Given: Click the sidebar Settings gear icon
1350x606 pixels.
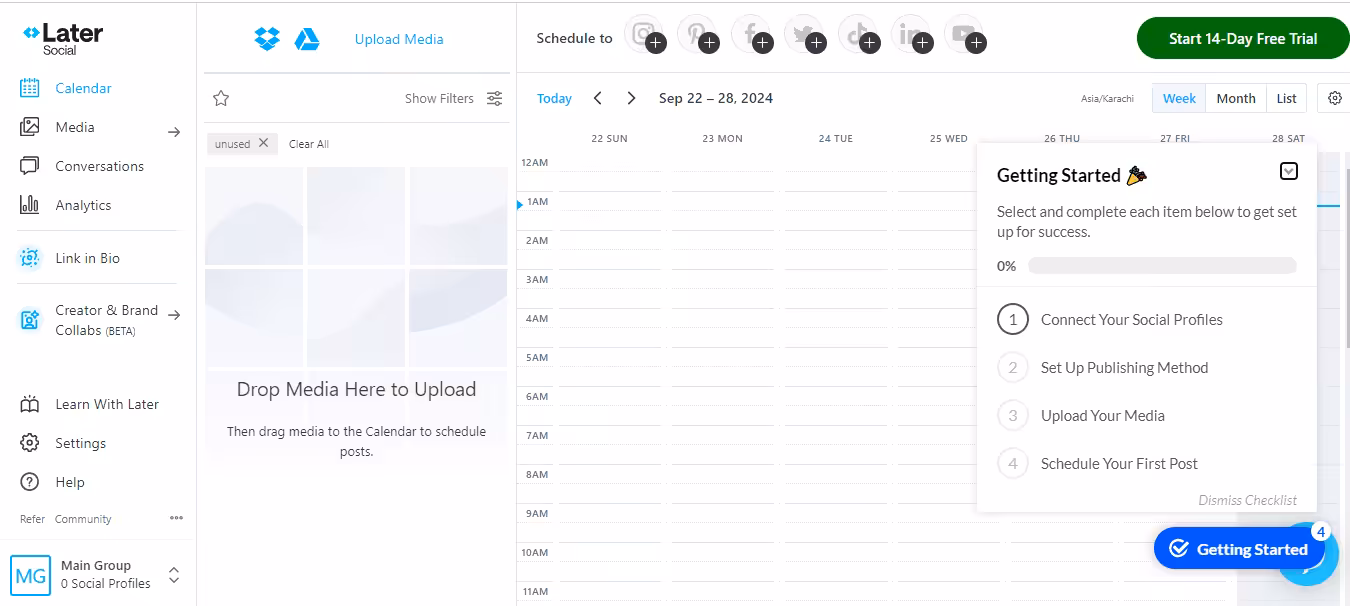Looking at the screenshot, I should coord(30,443).
